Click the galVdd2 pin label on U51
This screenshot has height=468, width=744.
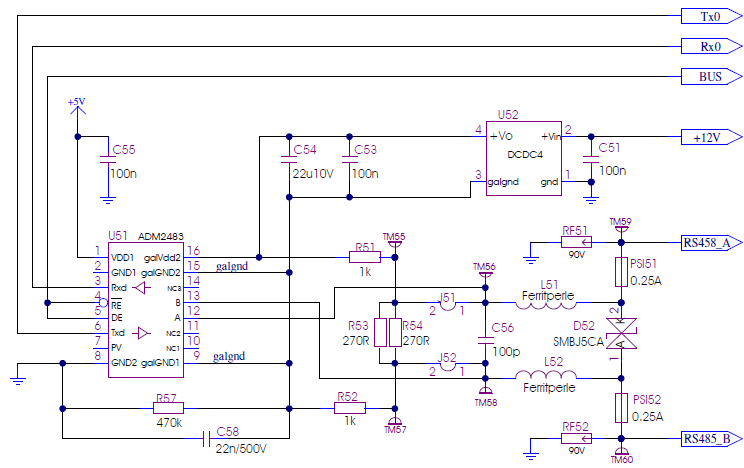pyautogui.click(x=162, y=258)
